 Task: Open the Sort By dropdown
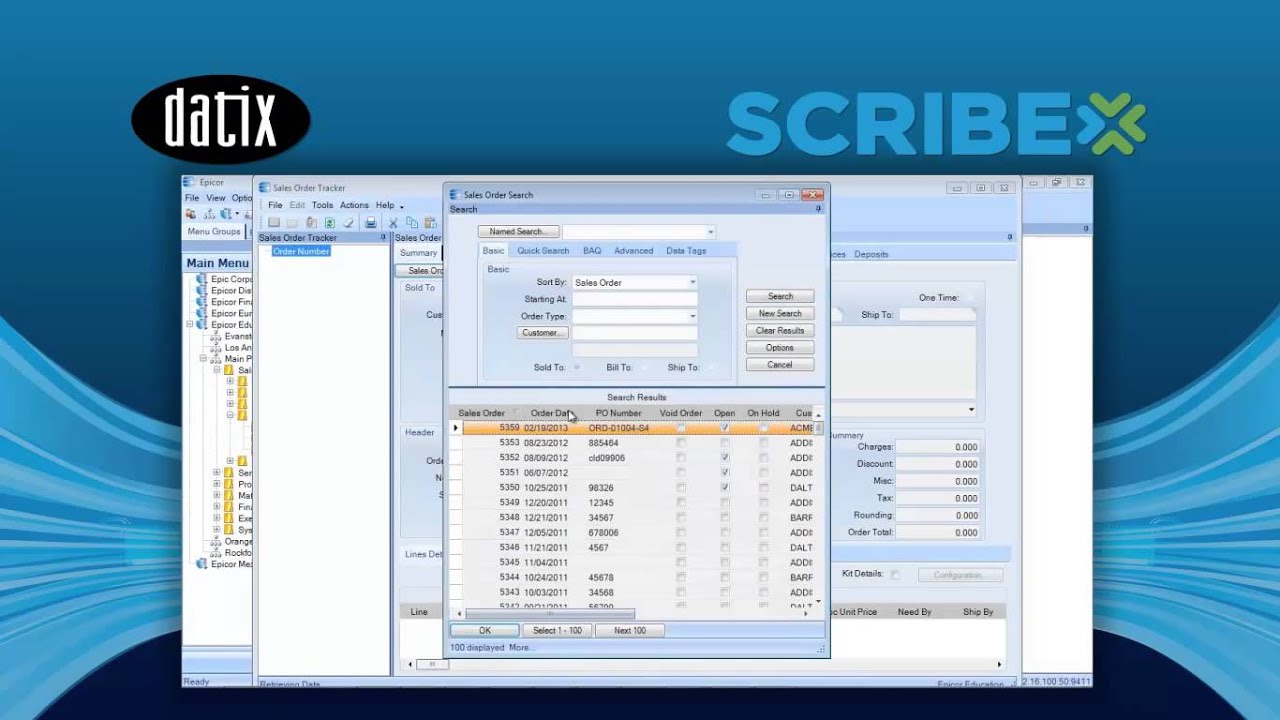pyautogui.click(x=692, y=283)
